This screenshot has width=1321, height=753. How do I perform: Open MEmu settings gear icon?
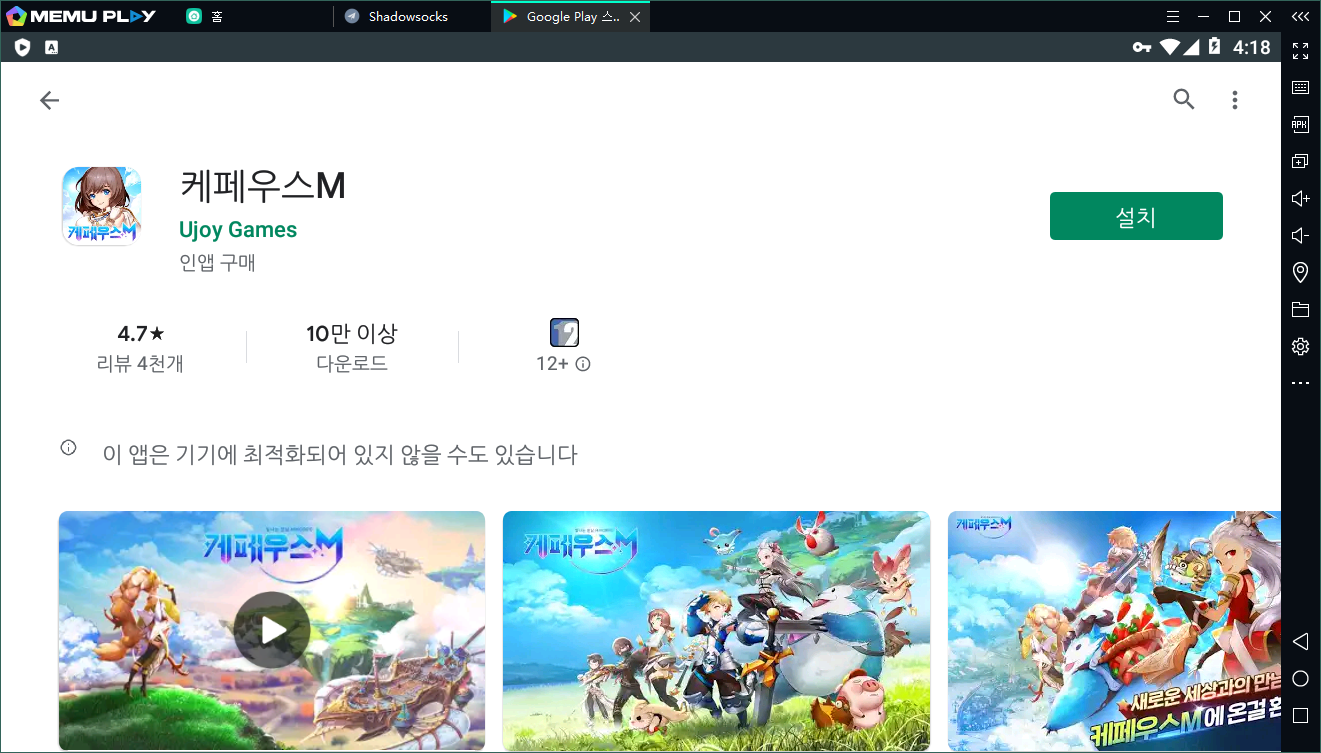pyautogui.click(x=1300, y=346)
